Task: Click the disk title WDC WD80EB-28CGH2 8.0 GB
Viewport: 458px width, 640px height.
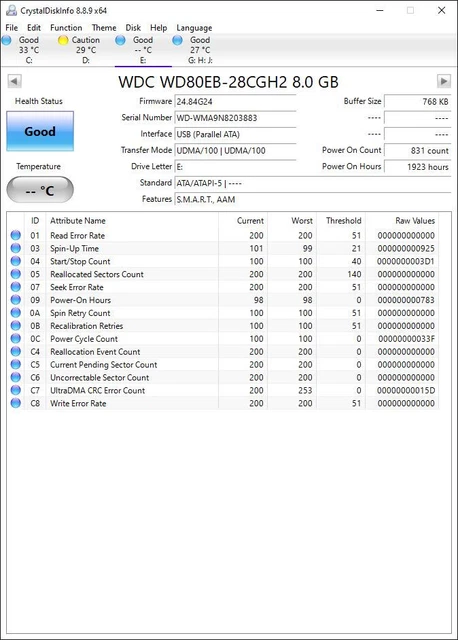Action: [228, 82]
